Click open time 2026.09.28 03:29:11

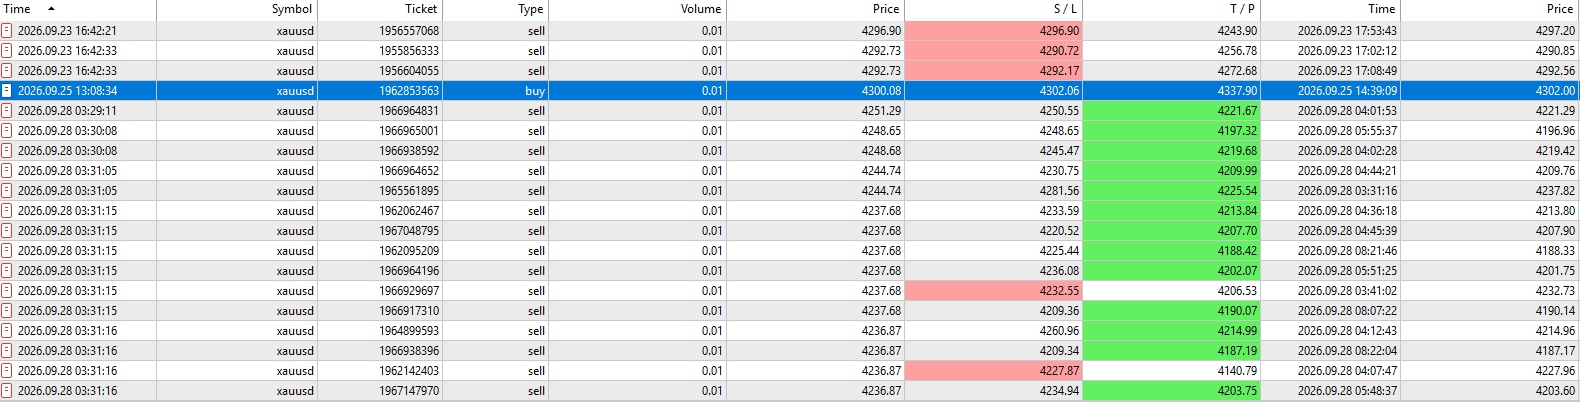[x=67, y=111]
